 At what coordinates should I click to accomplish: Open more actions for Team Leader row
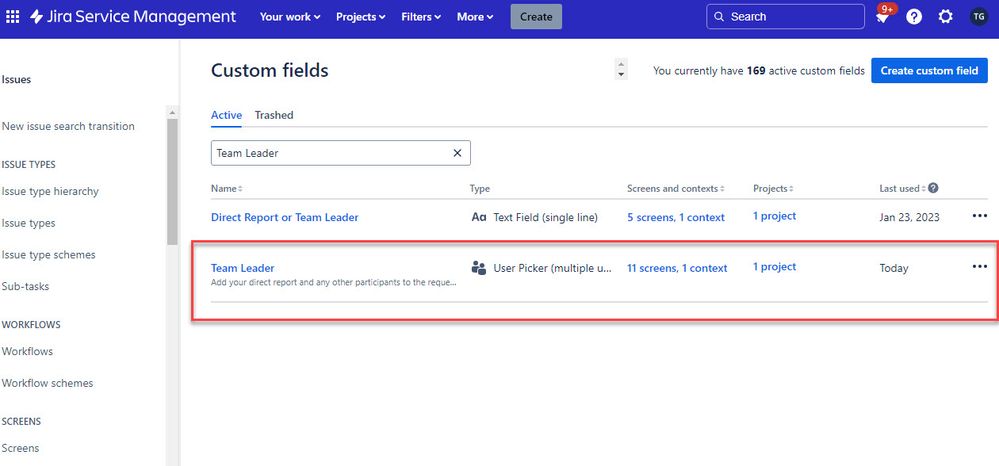pyautogui.click(x=980, y=266)
